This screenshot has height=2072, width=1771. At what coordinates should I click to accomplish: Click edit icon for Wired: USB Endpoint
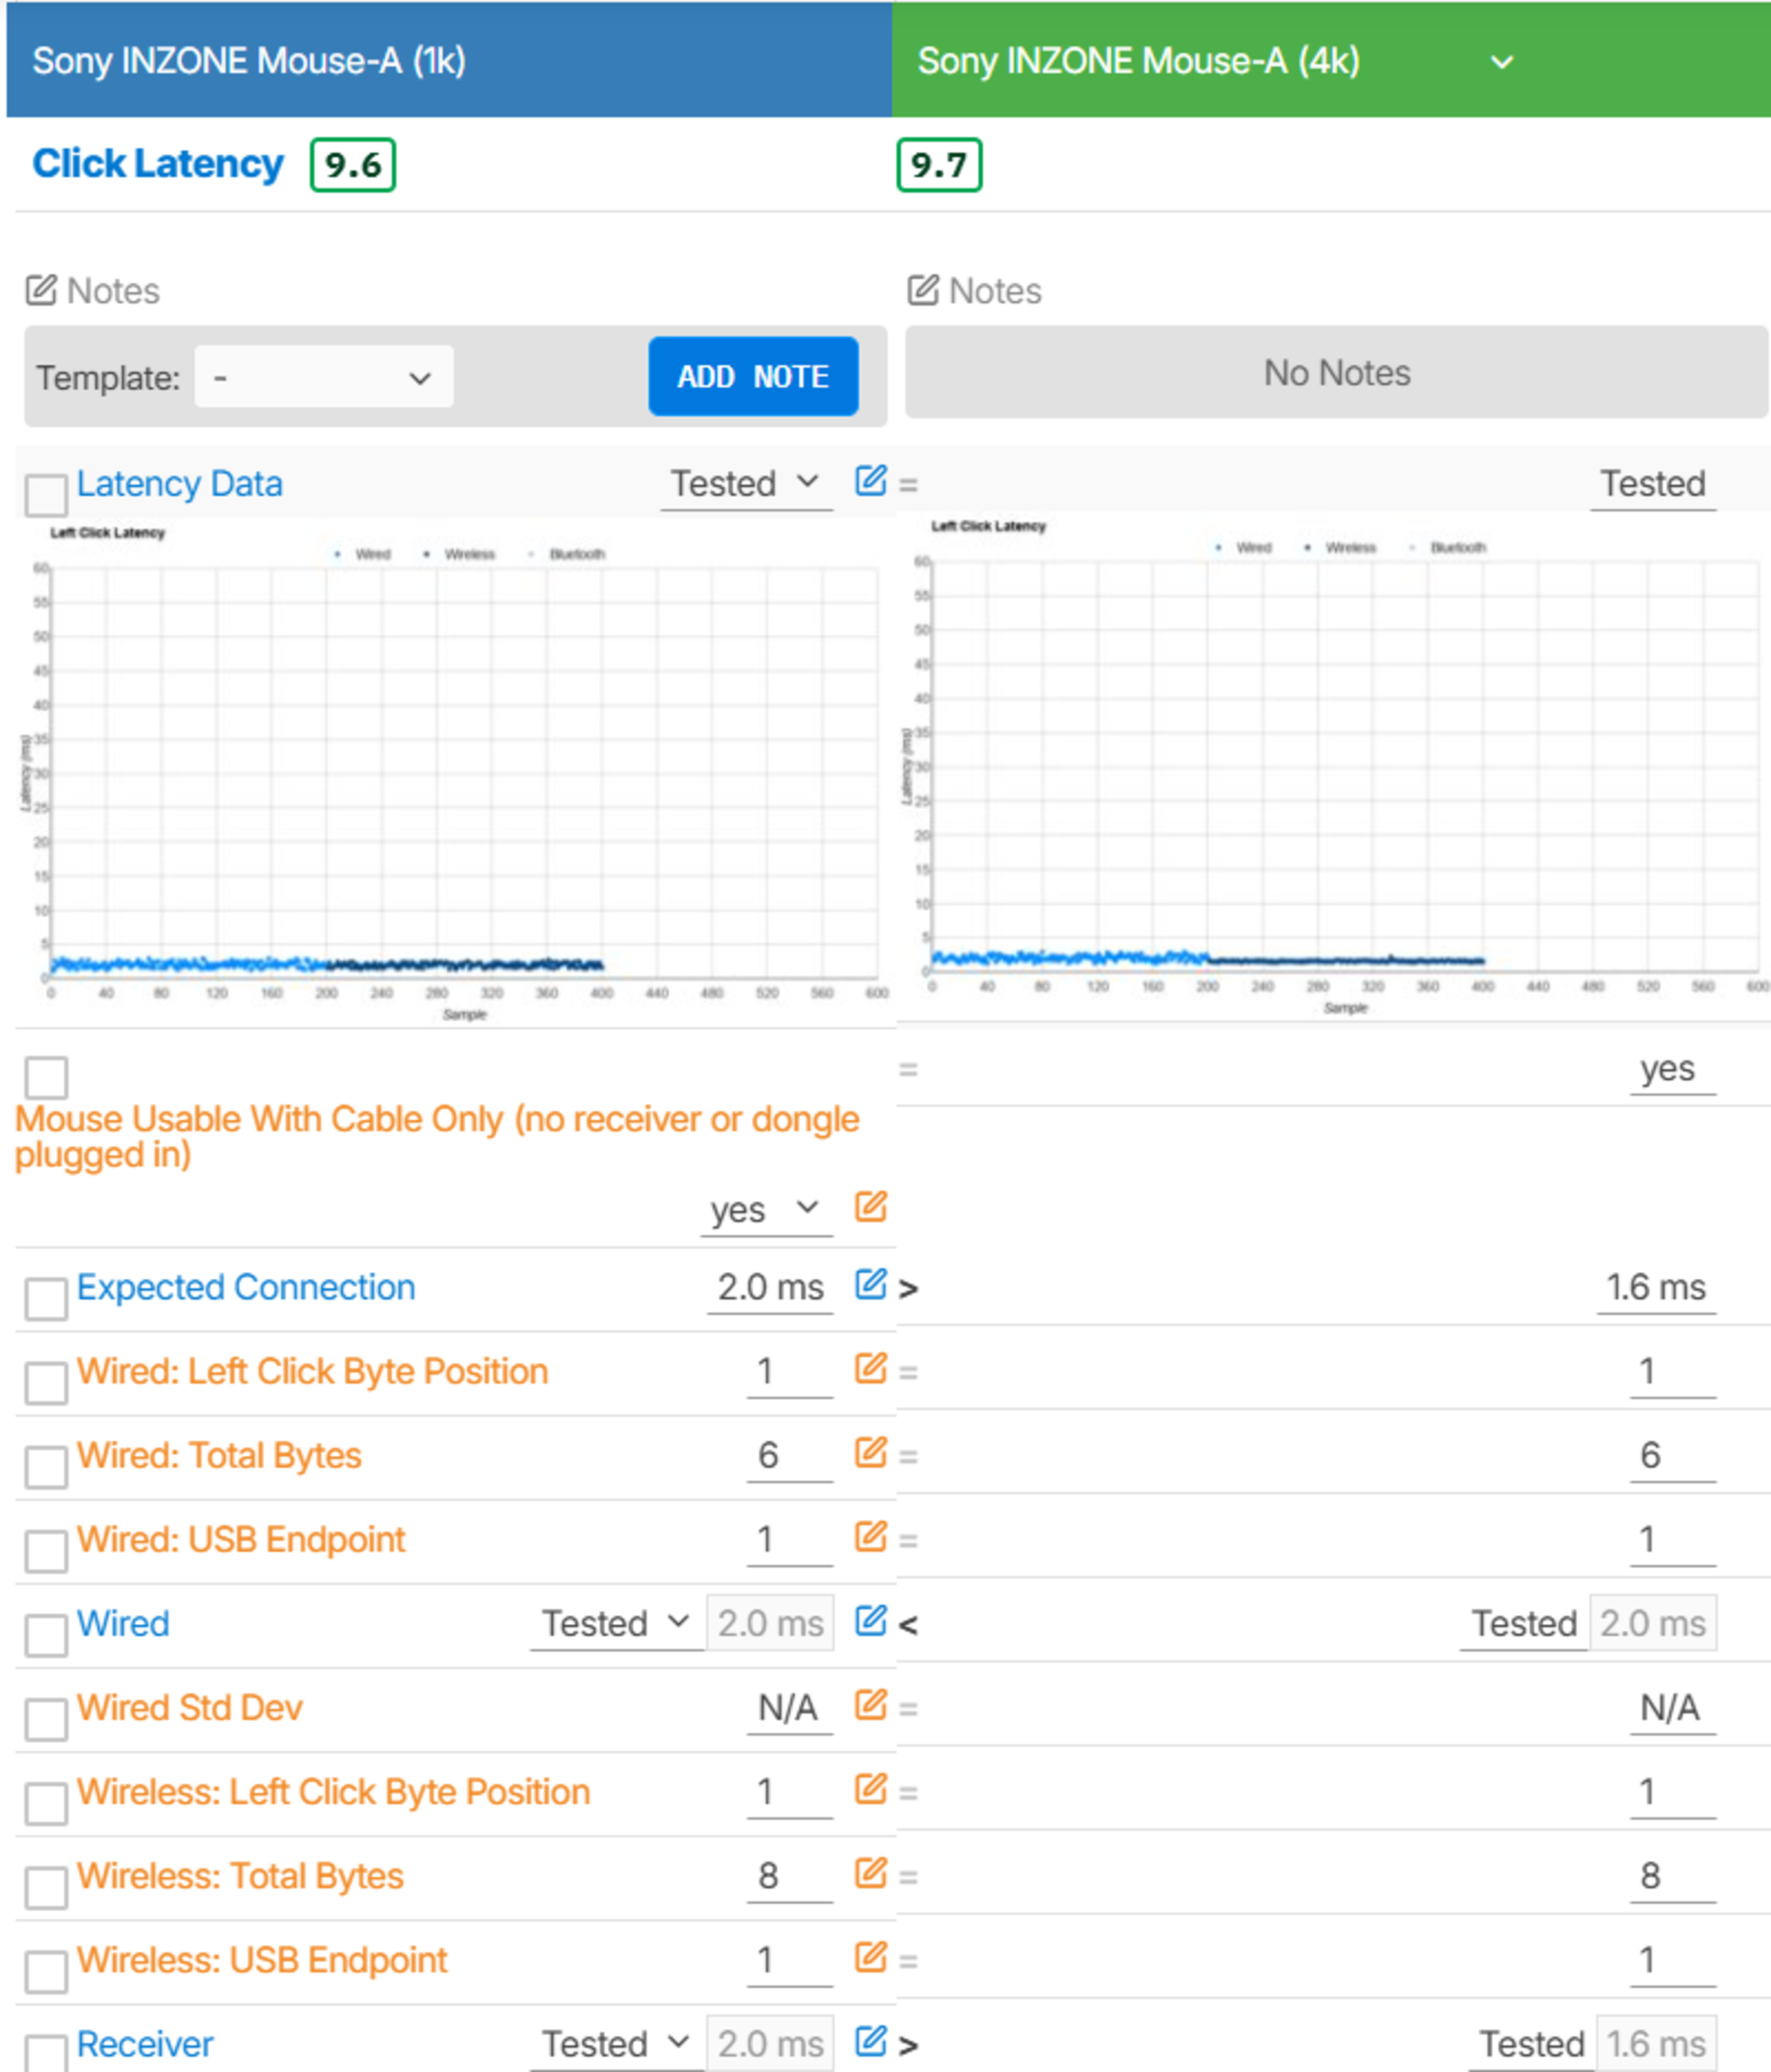870,1536
